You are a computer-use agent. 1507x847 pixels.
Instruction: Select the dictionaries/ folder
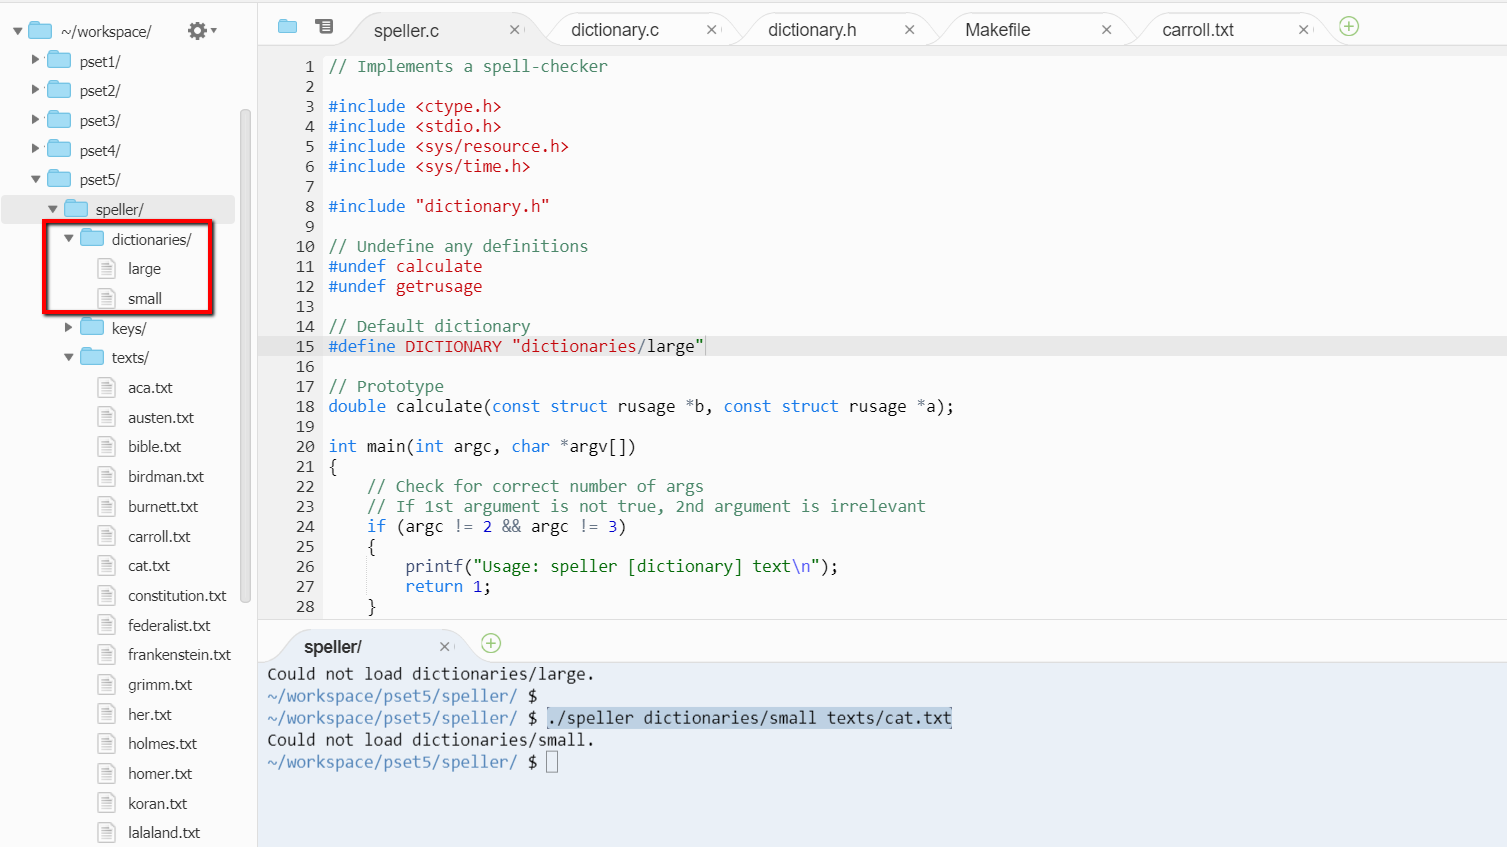[x=151, y=239]
